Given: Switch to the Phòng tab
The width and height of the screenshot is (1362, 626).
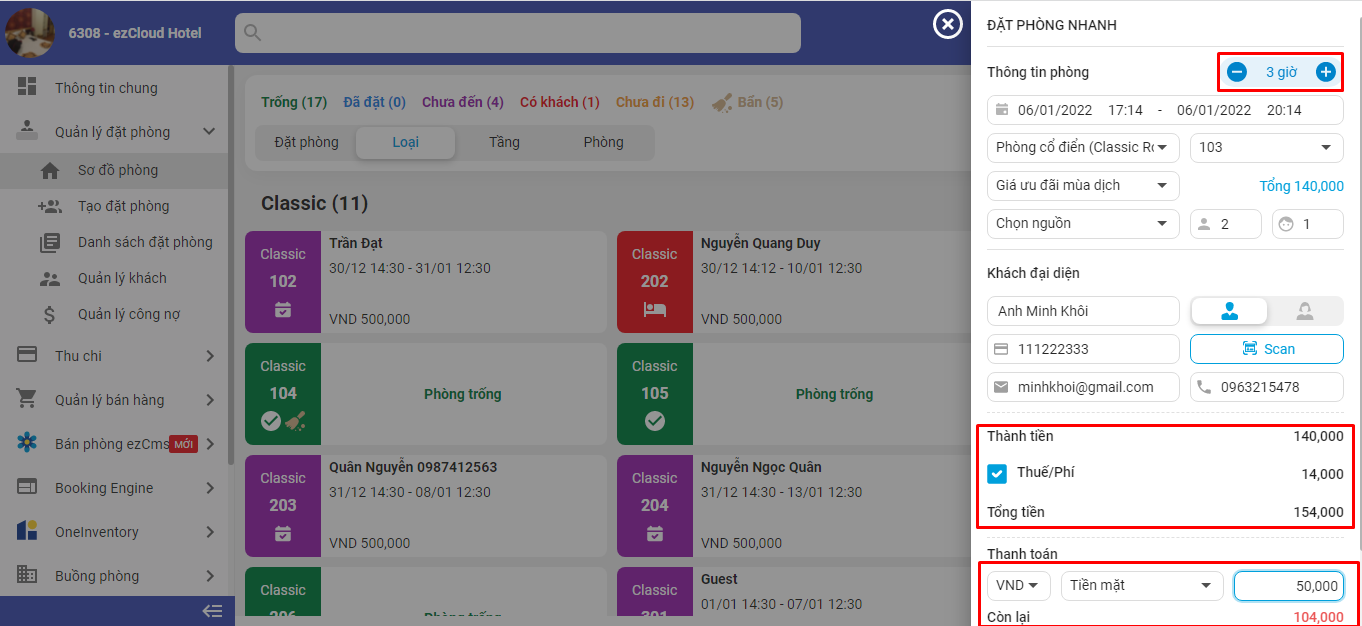Looking at the screenshot, I should point(603,142).
